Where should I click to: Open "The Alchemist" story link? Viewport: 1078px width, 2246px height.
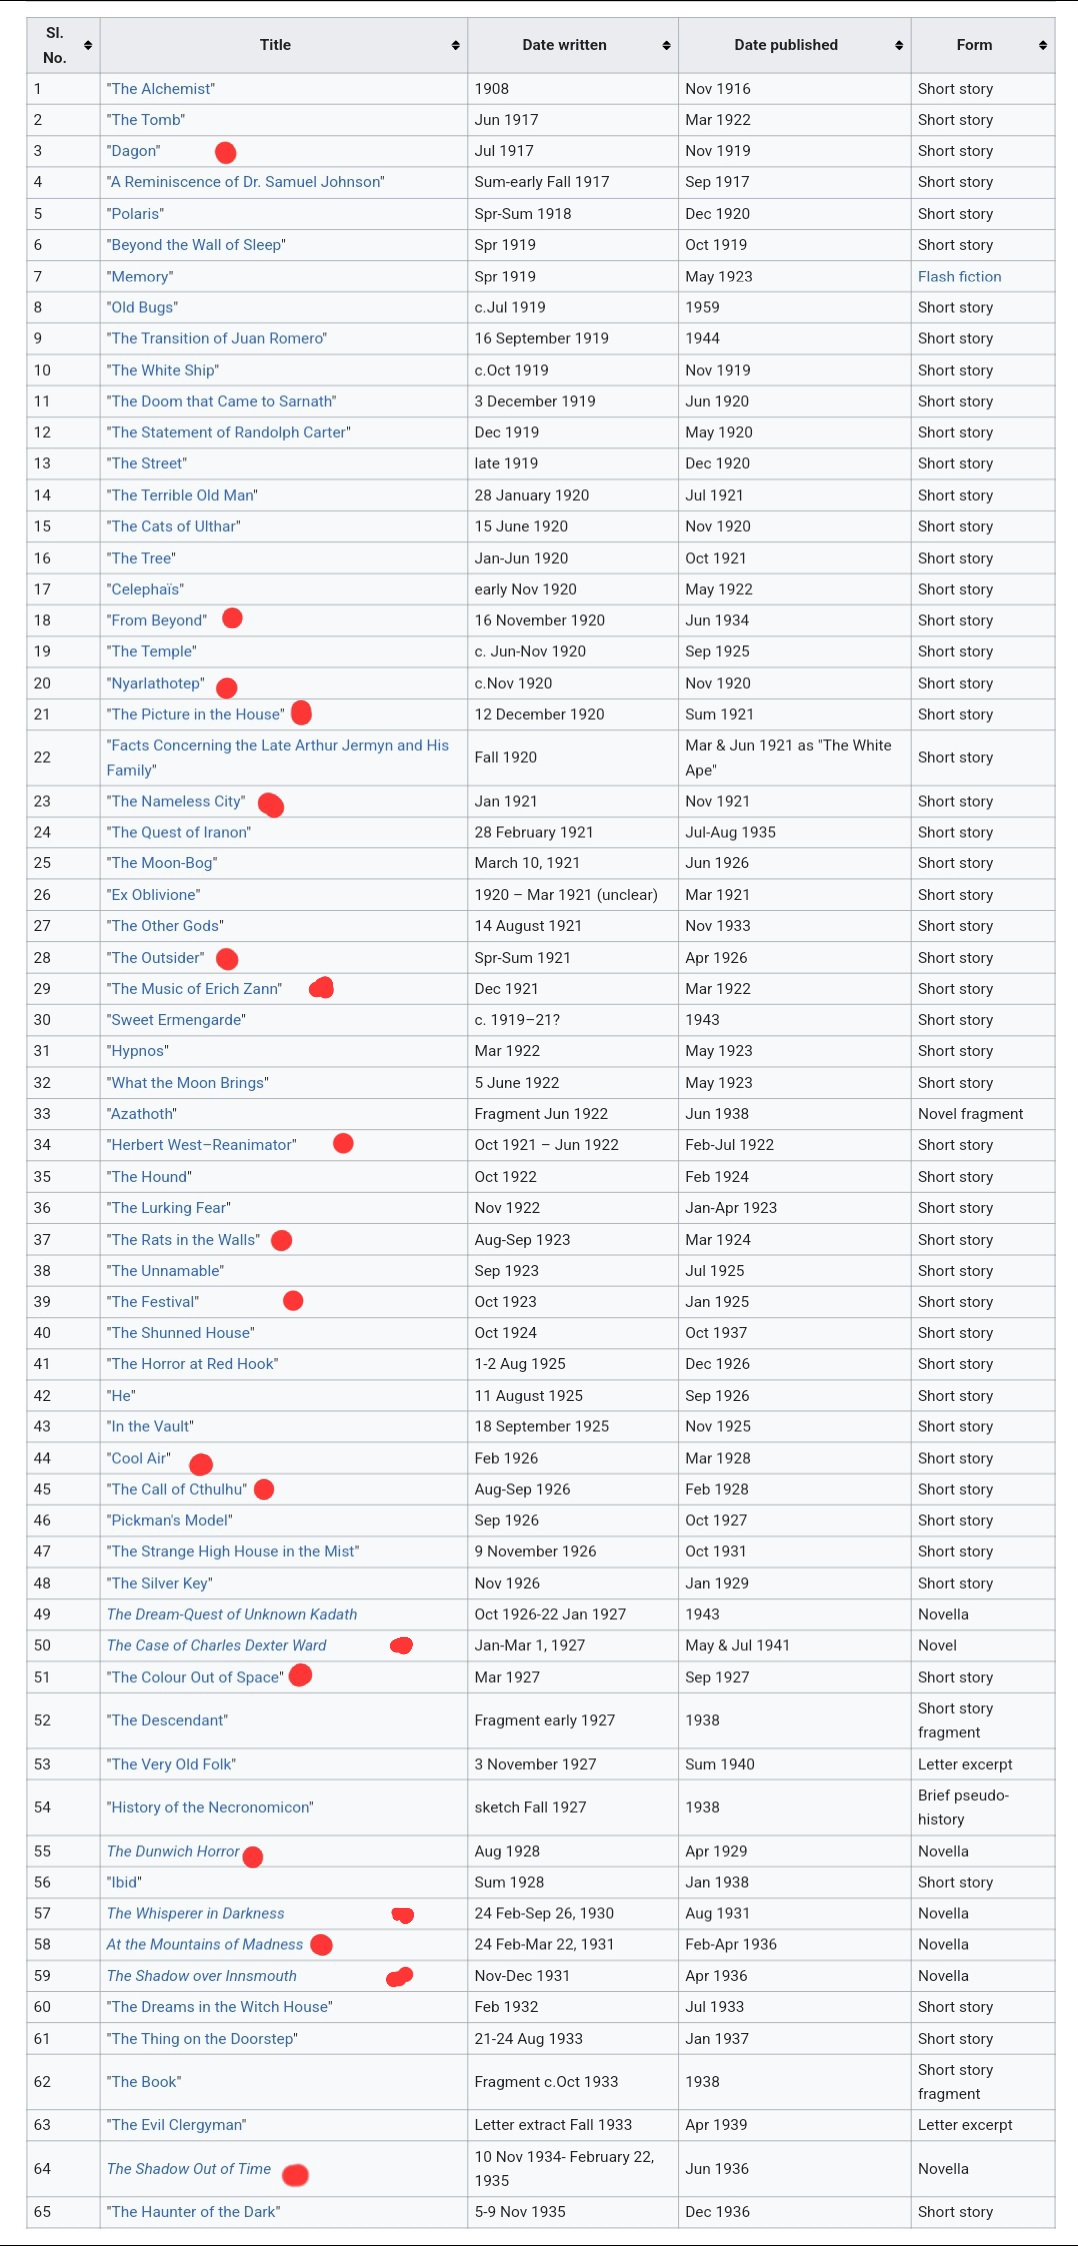(x=161, y=89)
